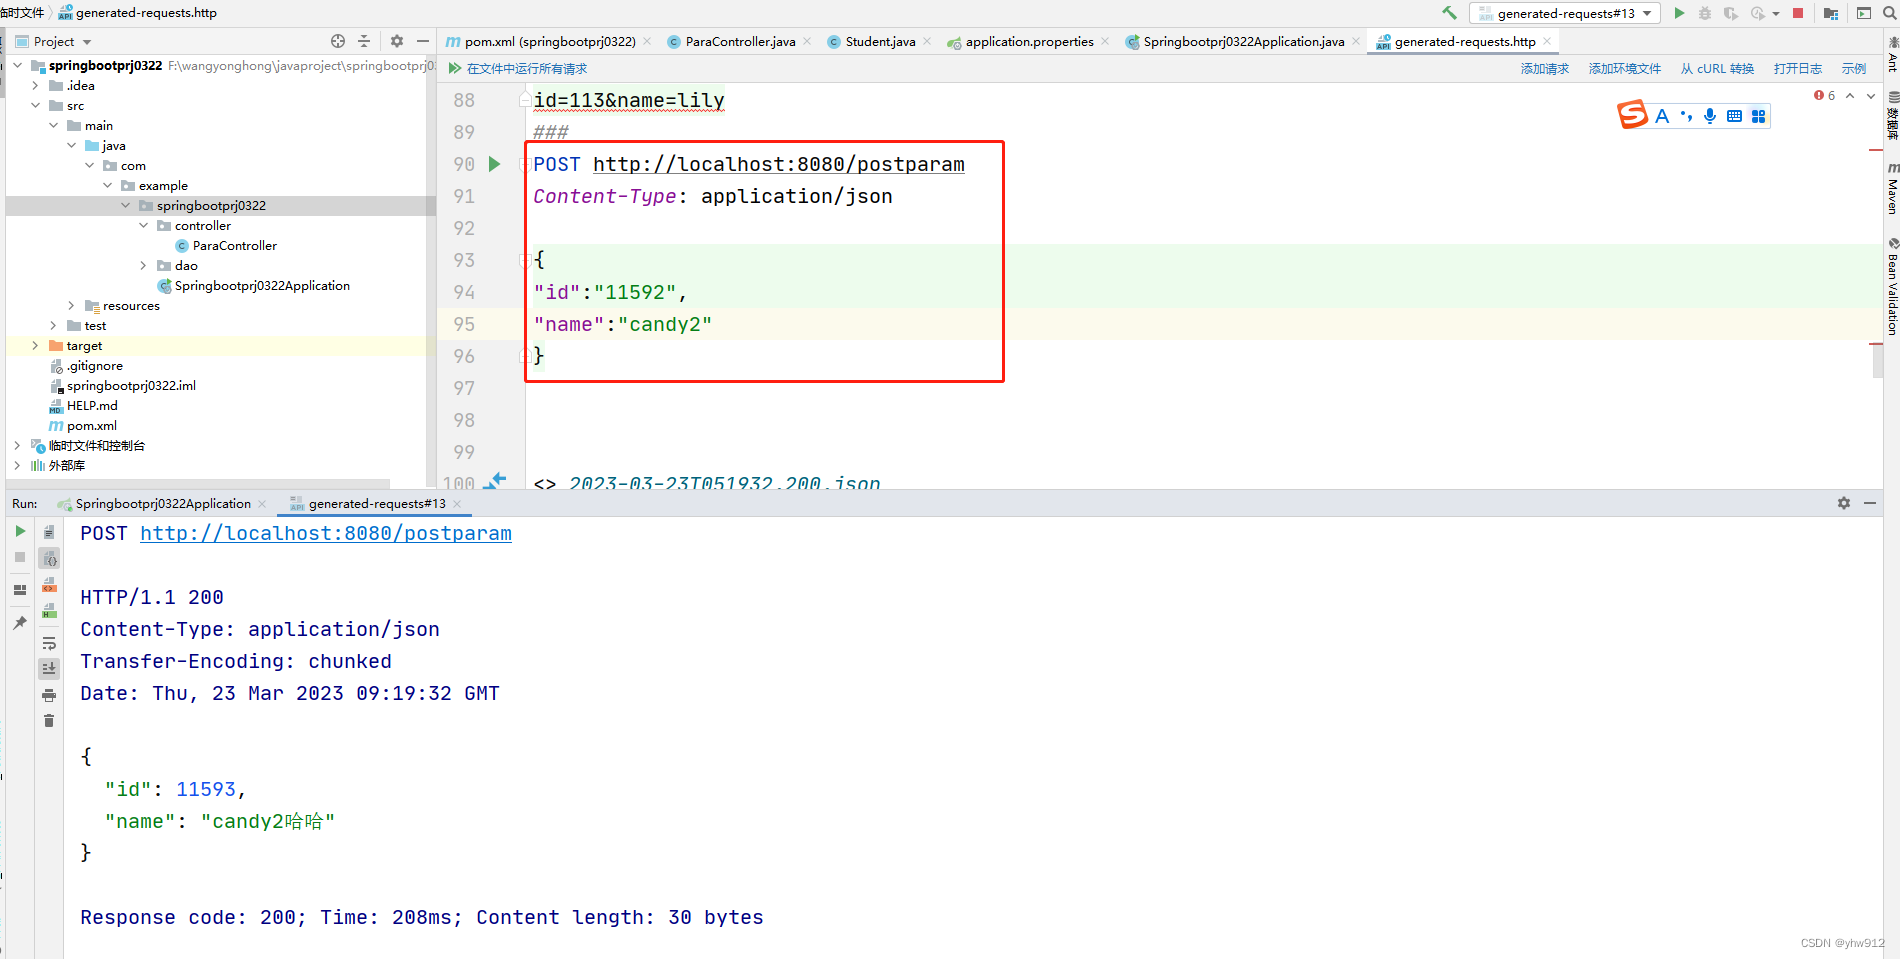Start debugging from the top toolbar bug icon

(x=1705, y=12)
